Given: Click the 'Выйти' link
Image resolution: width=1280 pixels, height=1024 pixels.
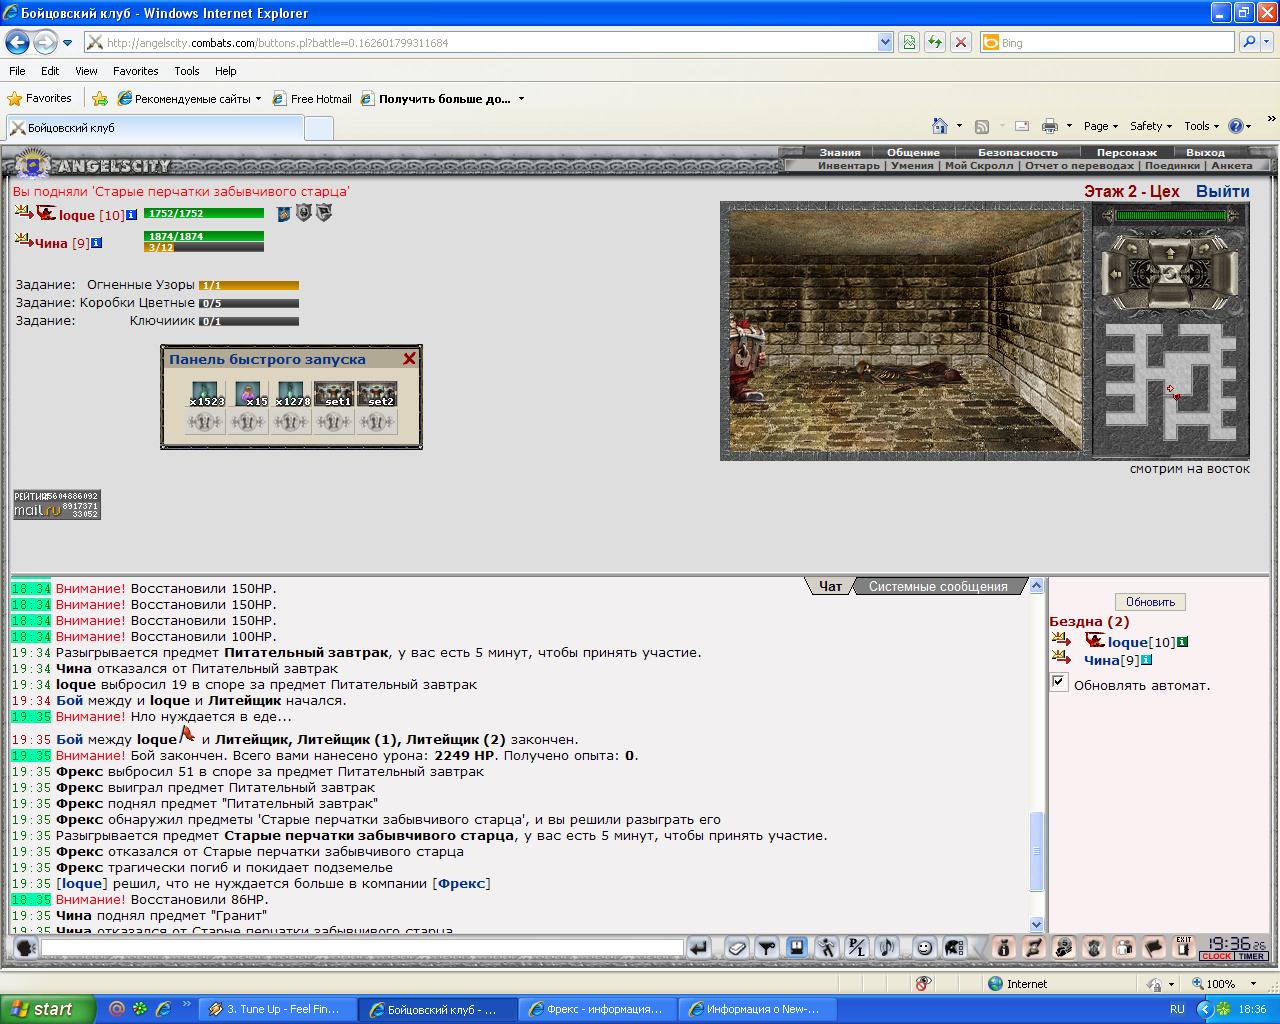Looking at the screenshot, I should (x=1222, y=191).
